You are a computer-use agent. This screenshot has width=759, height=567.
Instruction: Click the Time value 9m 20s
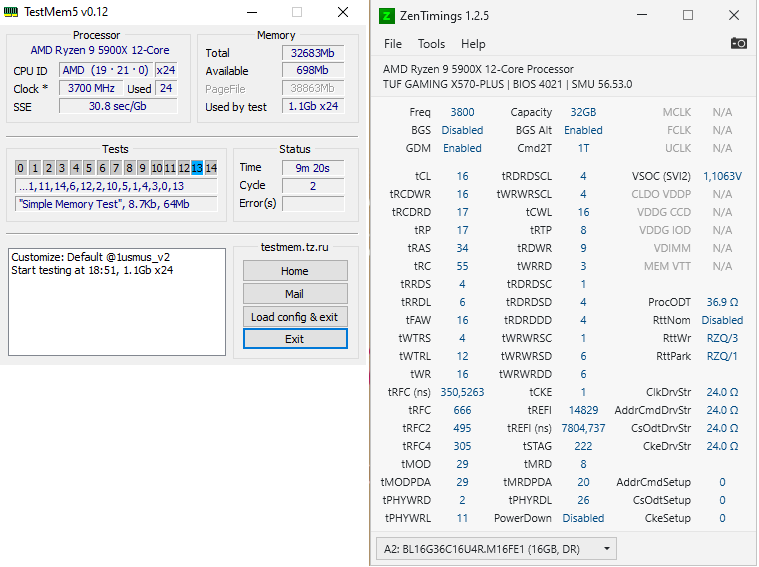coord(313,168)
